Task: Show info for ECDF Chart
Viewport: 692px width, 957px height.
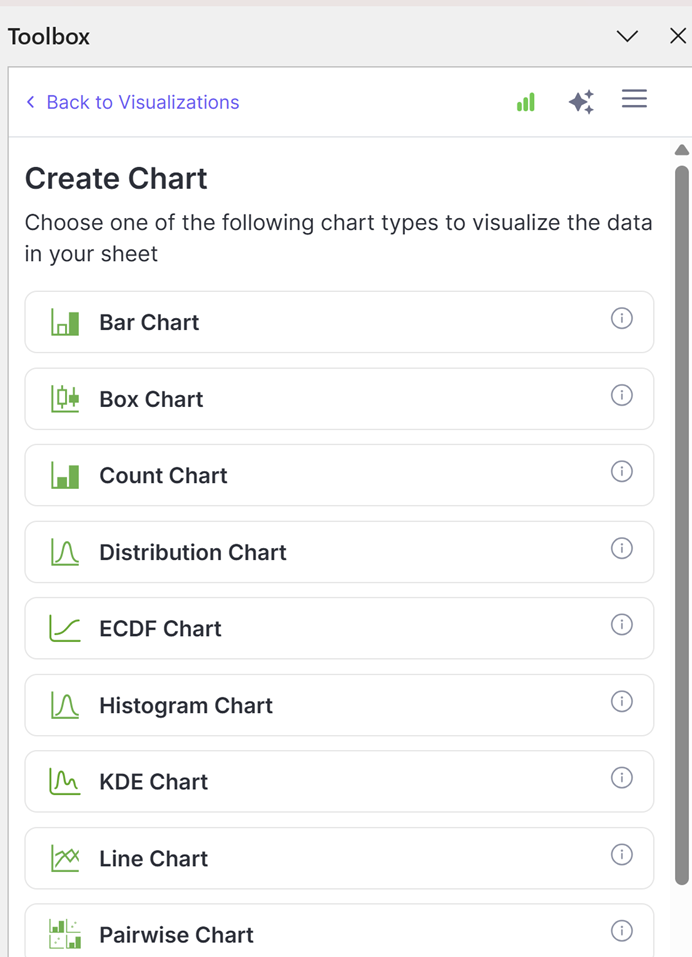Action: point(621,624)
